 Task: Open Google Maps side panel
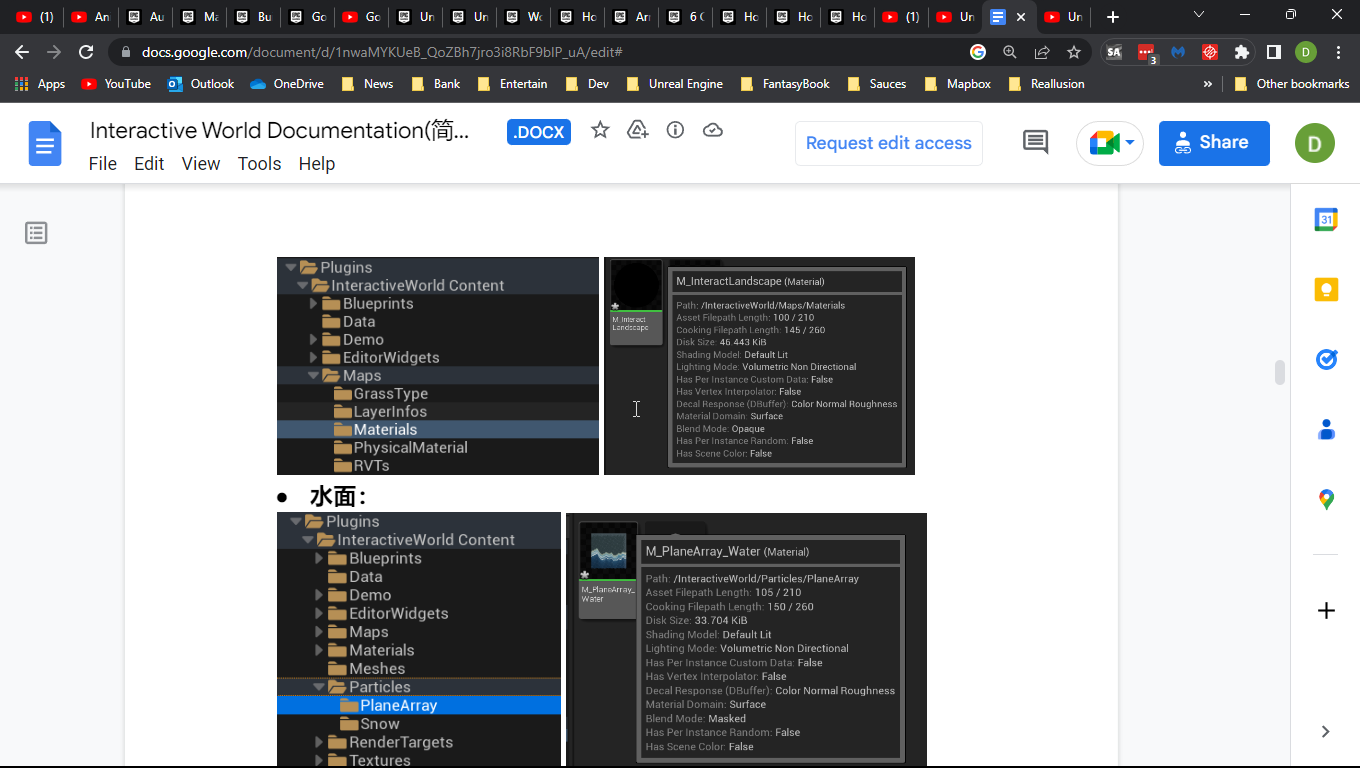coord(1326,499)
